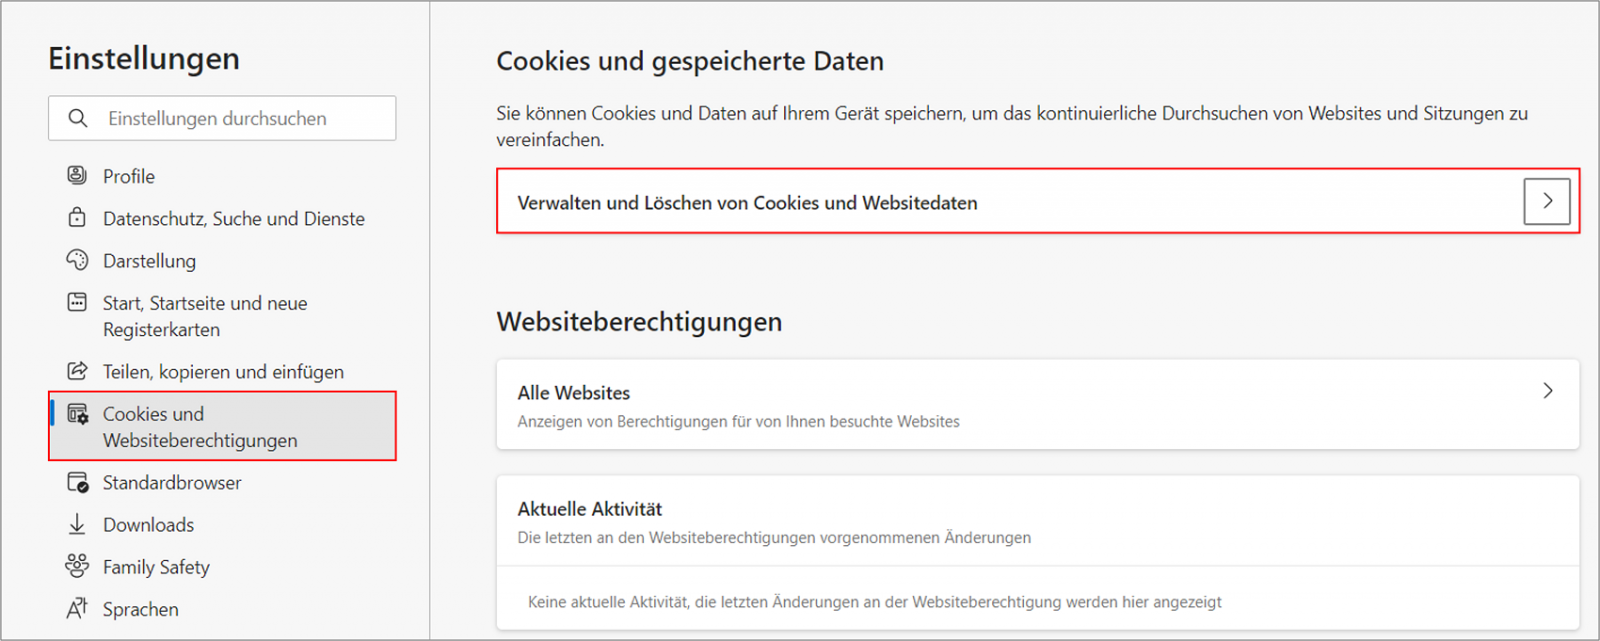The width and height of the screenshot is (1600, 641).
Task: Select the Datenschutz, Suche und Dienste icon
Action: pyautogui.click(x=77, y=218)
